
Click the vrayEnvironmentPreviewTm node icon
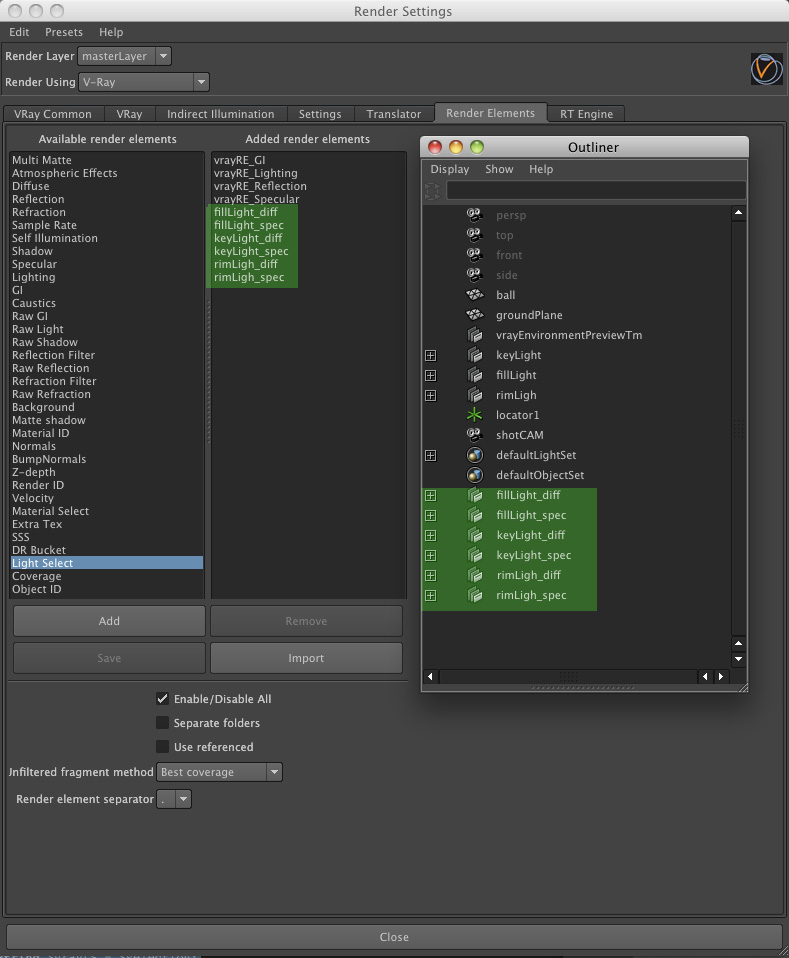click(475, 335)
